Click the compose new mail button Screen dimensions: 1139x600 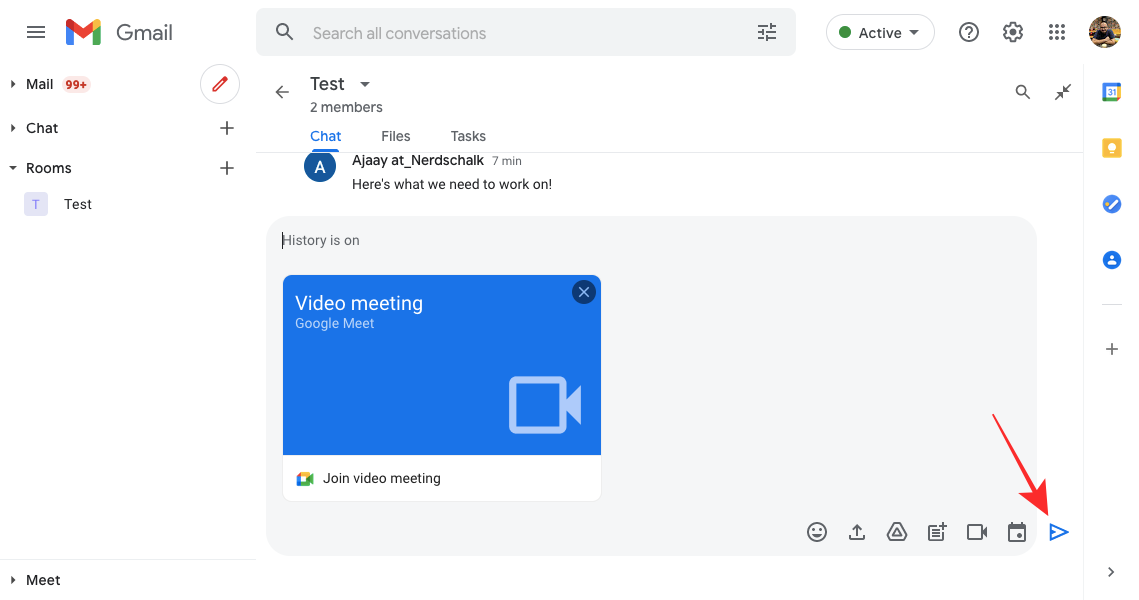(220, 84)
